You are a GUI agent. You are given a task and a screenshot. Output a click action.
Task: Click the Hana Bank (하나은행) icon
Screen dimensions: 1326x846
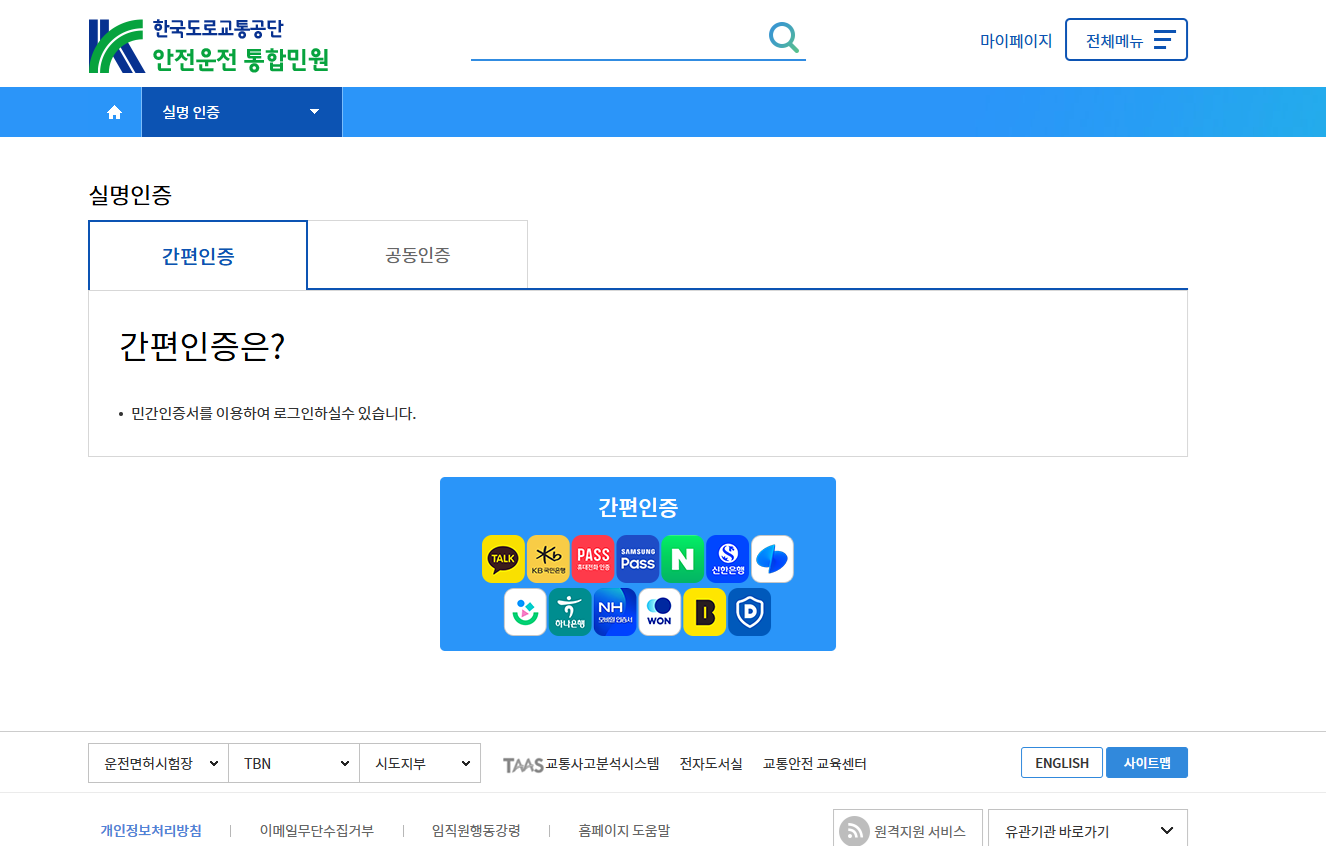[570, 612]
